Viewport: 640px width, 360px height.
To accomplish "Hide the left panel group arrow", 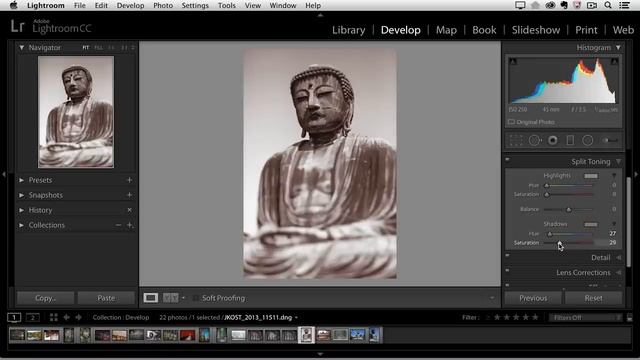I will pos(4,174).
